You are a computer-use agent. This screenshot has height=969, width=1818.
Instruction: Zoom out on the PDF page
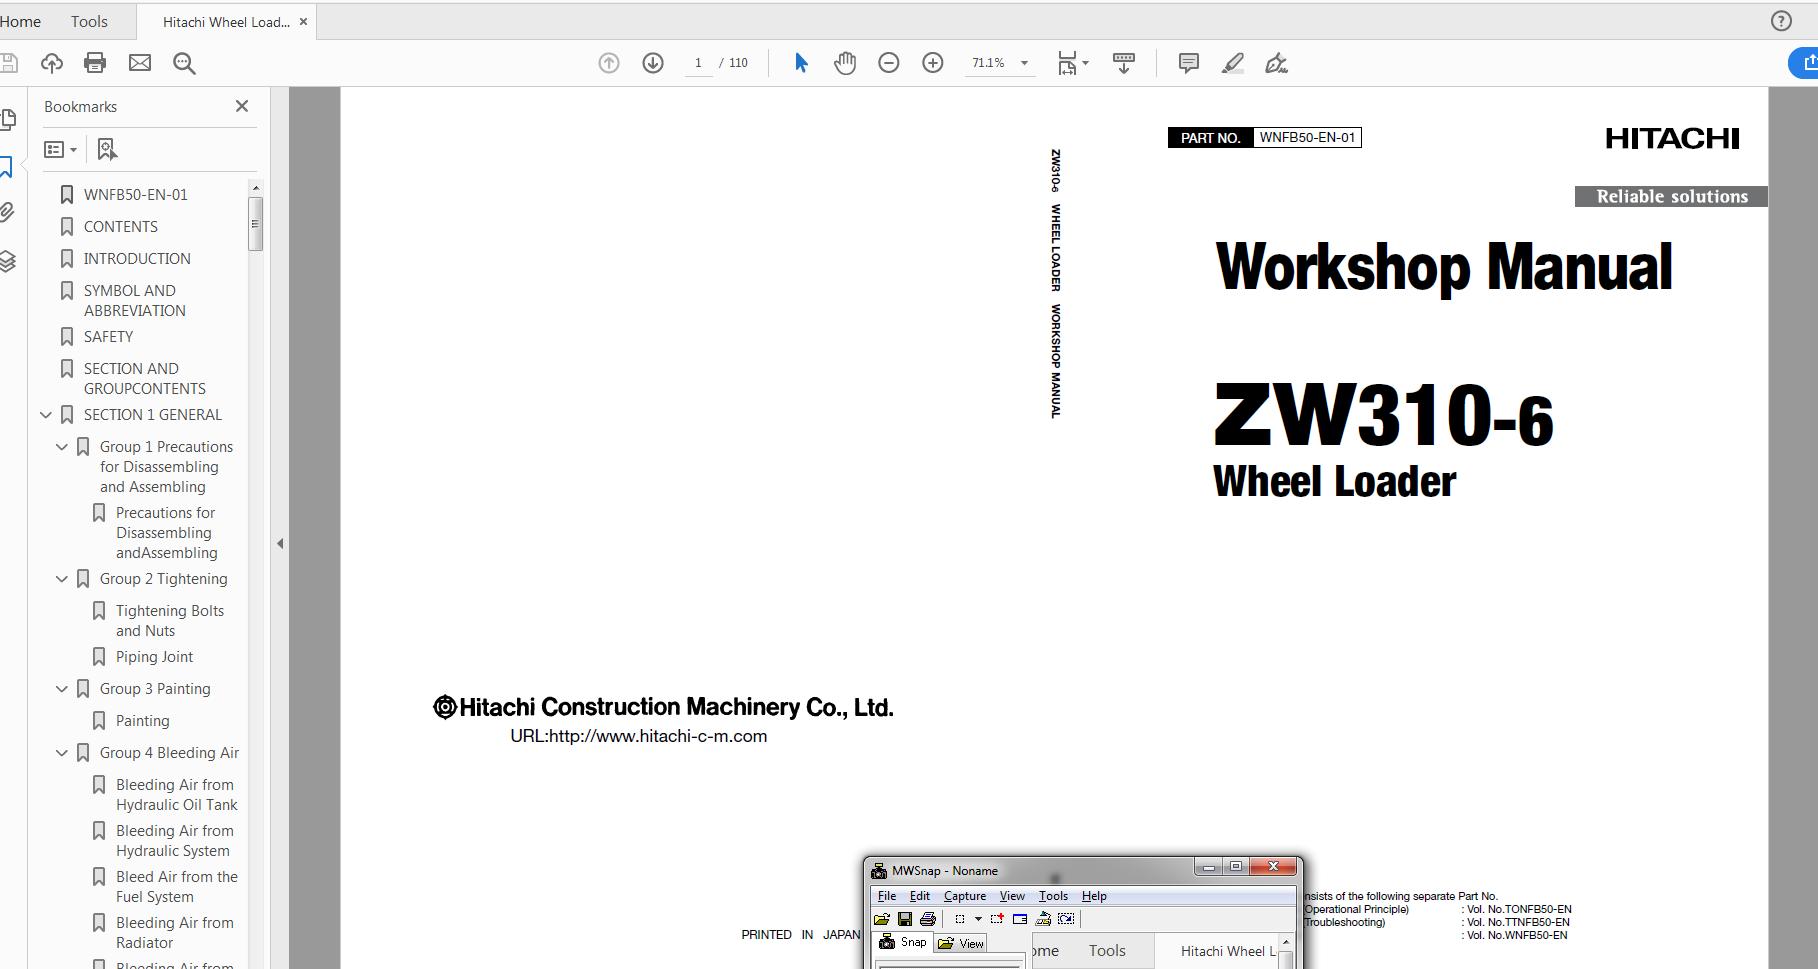[888, 62]
